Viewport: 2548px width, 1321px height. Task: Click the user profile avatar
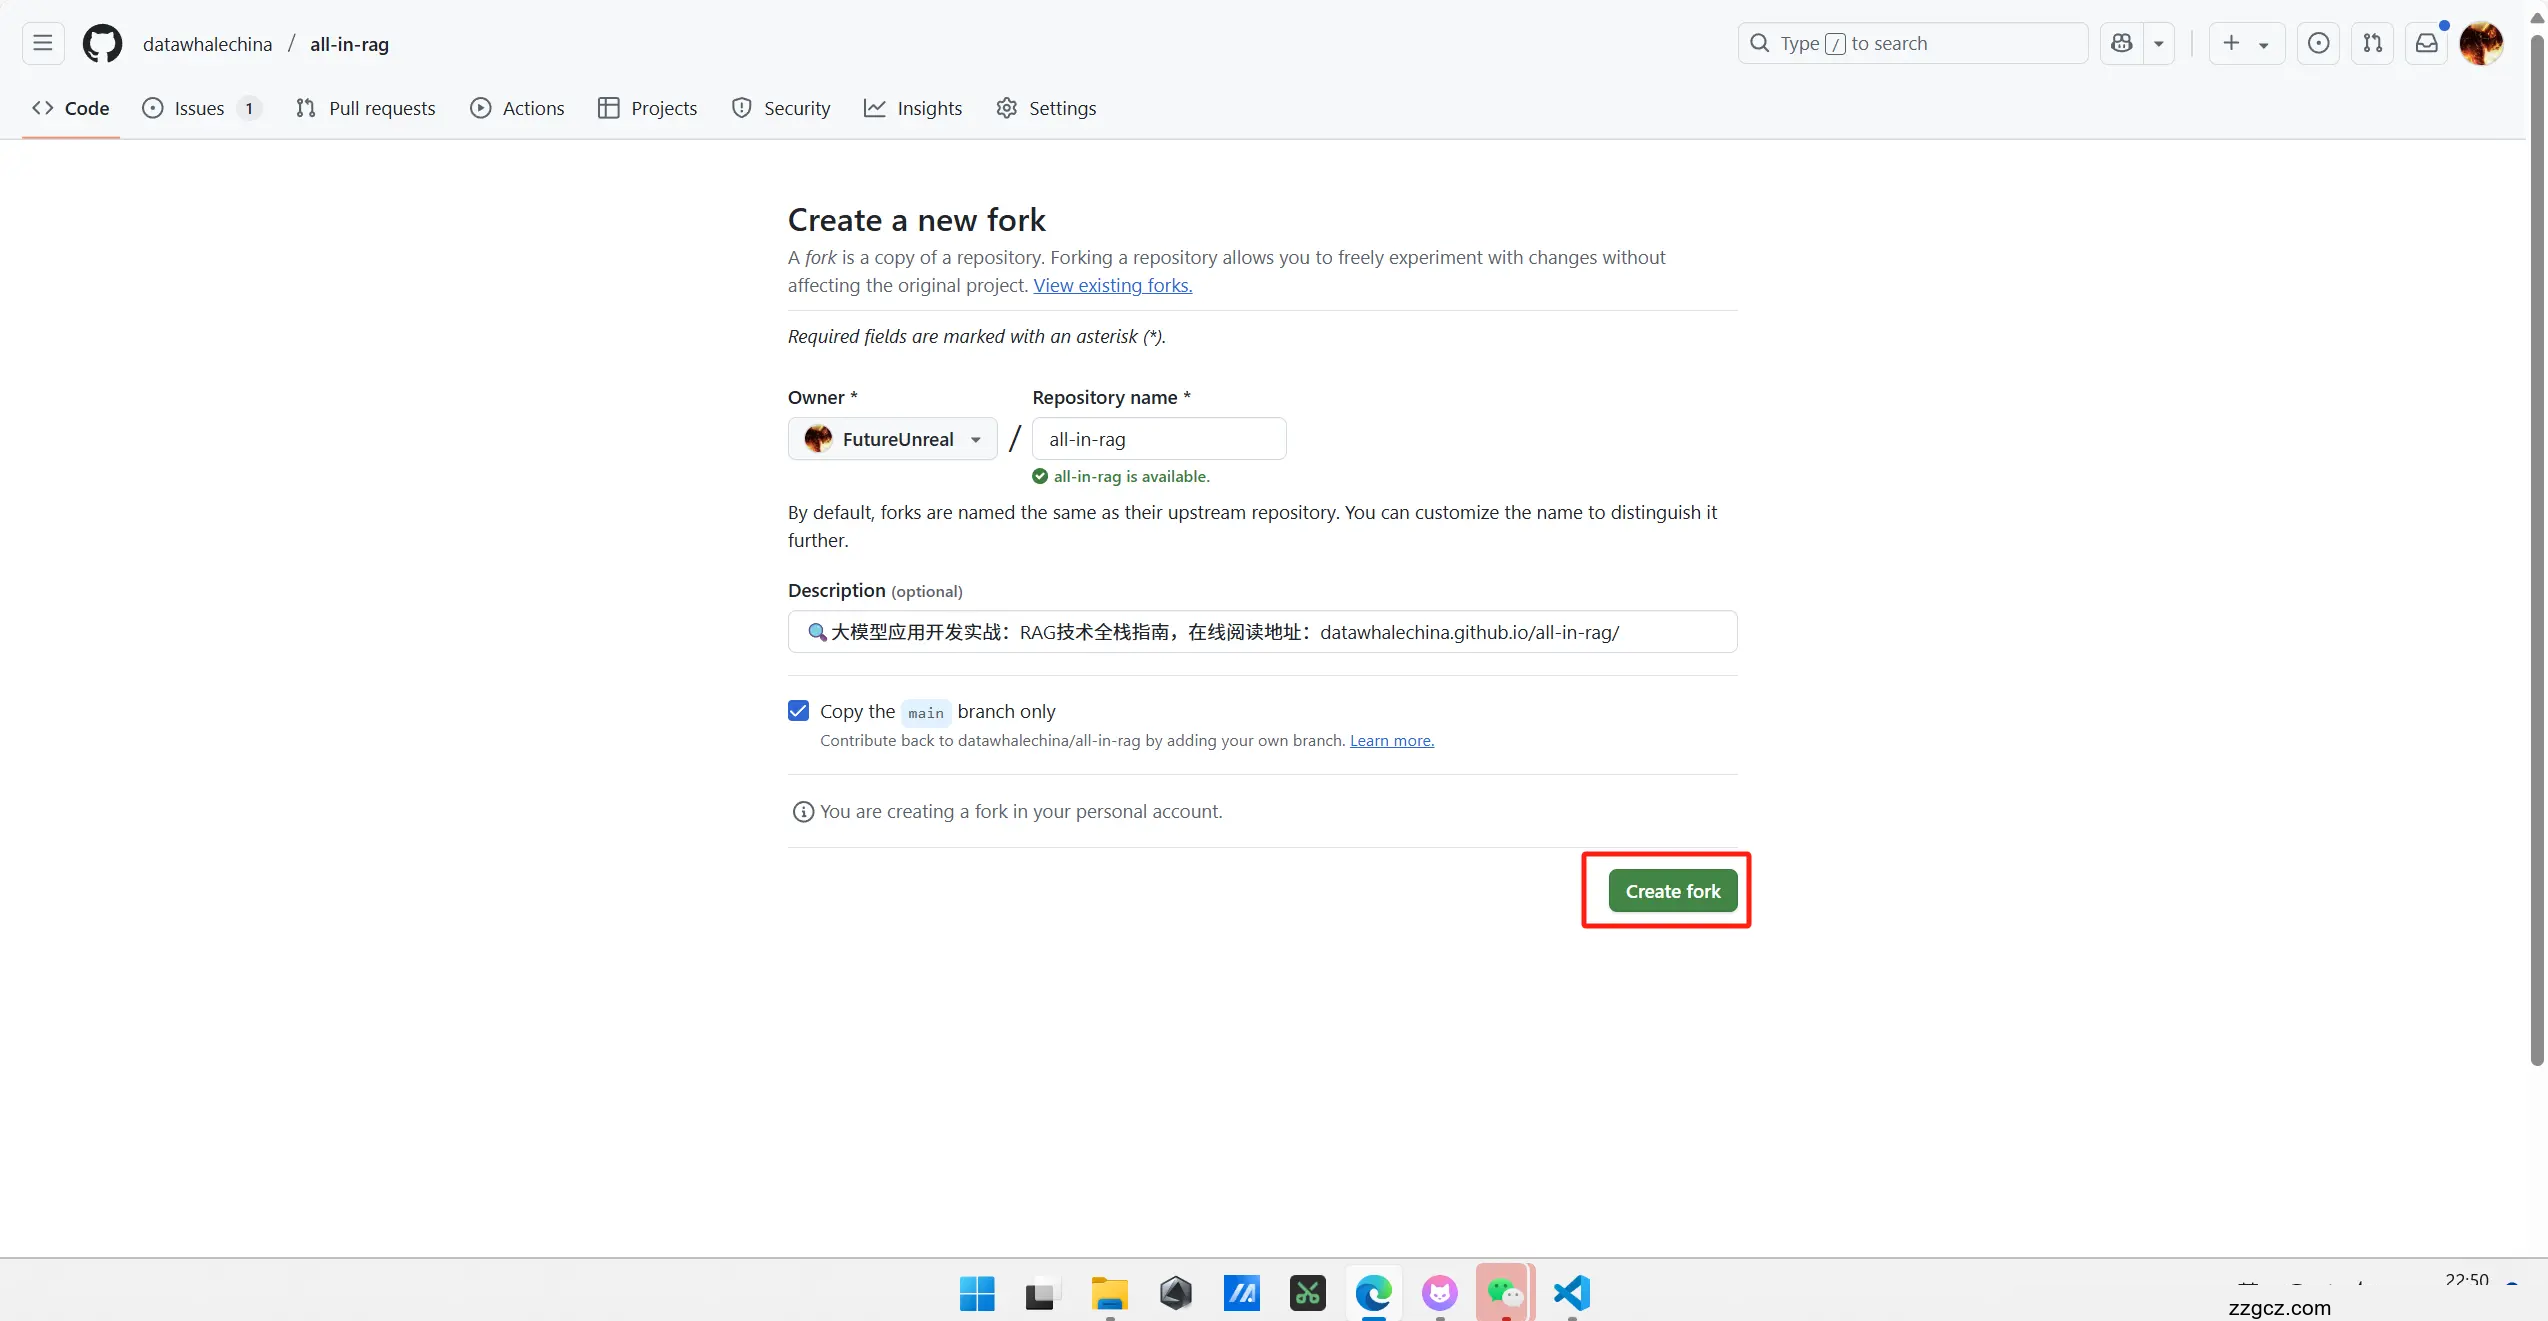[x=2481, y=44]
